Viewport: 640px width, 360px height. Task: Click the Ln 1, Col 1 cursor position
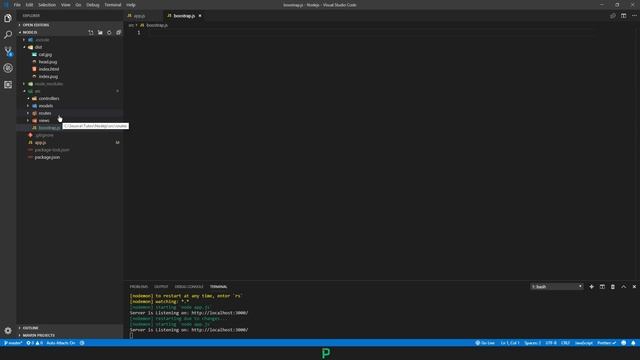(x=510, y=343)
